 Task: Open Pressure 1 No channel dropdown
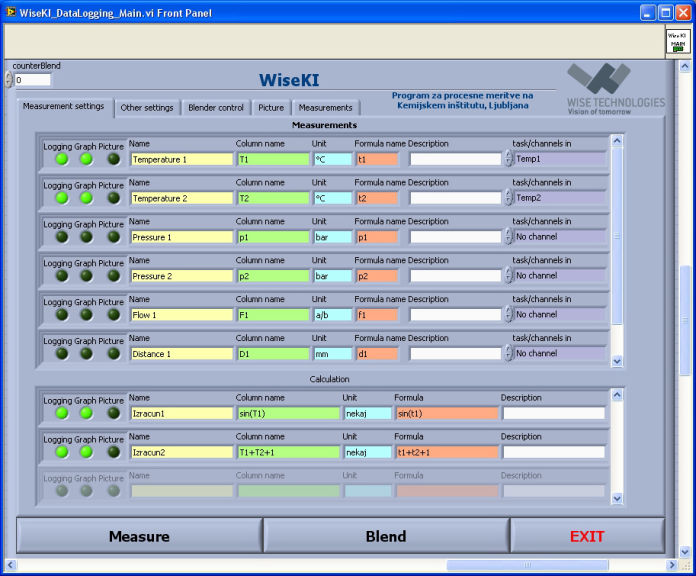(x=560, y=237)
